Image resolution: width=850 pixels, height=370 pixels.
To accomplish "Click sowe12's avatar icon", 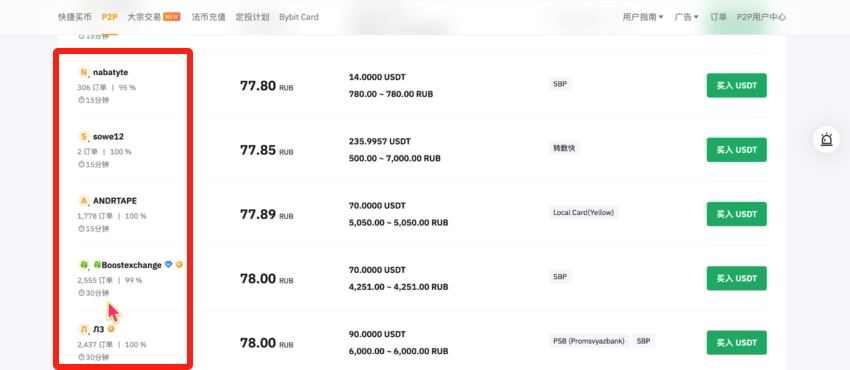I will [x=83, y=137].
